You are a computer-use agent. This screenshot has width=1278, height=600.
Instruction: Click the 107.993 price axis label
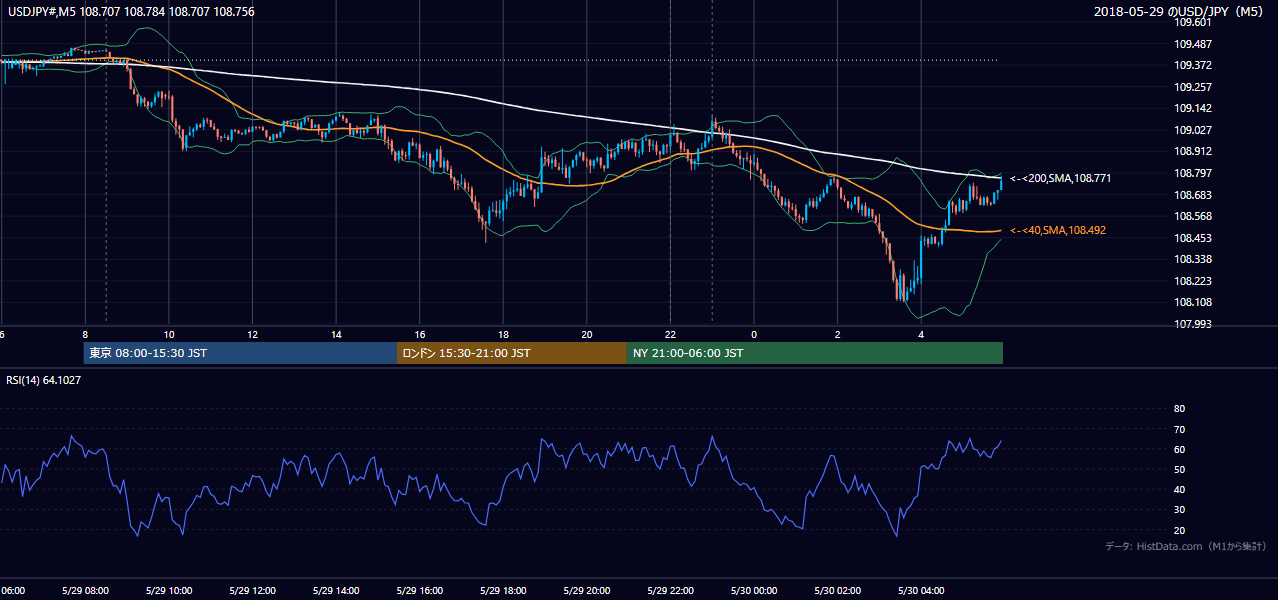1192,324
